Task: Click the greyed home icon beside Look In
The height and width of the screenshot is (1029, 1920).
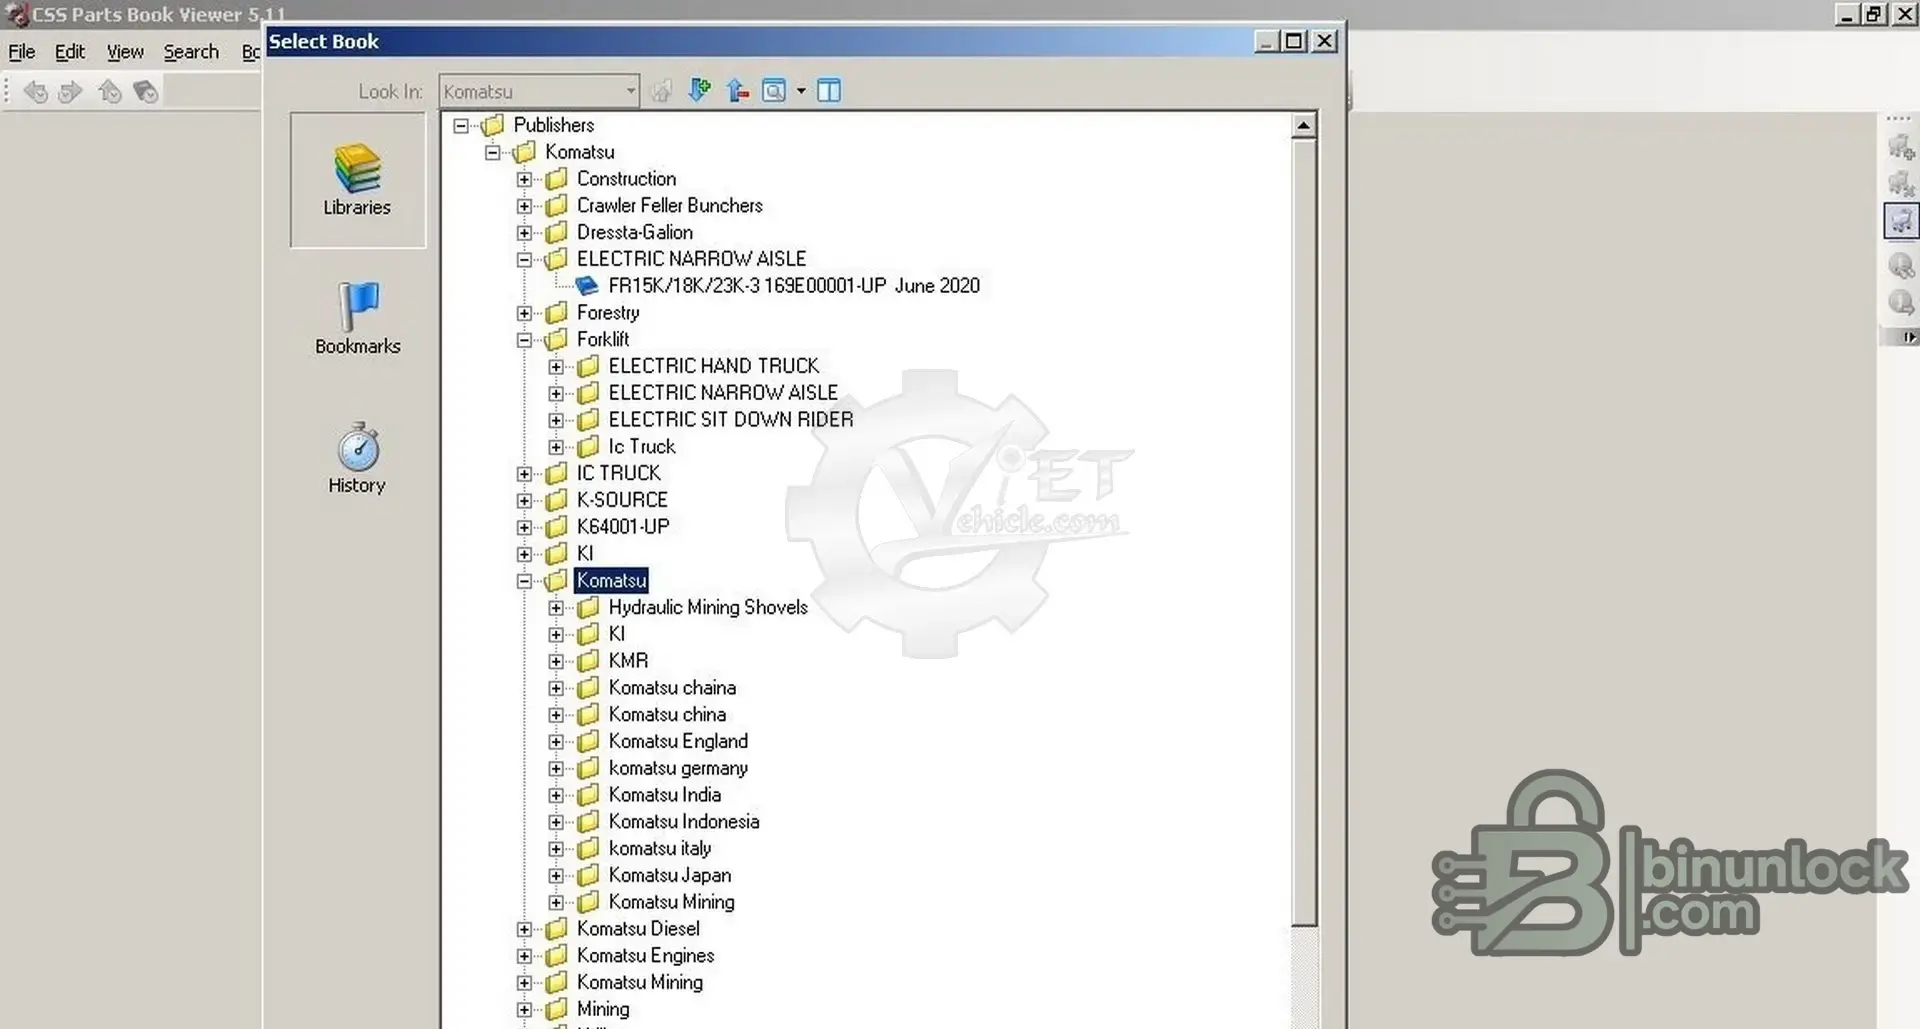Action: [x=661, y=91]
